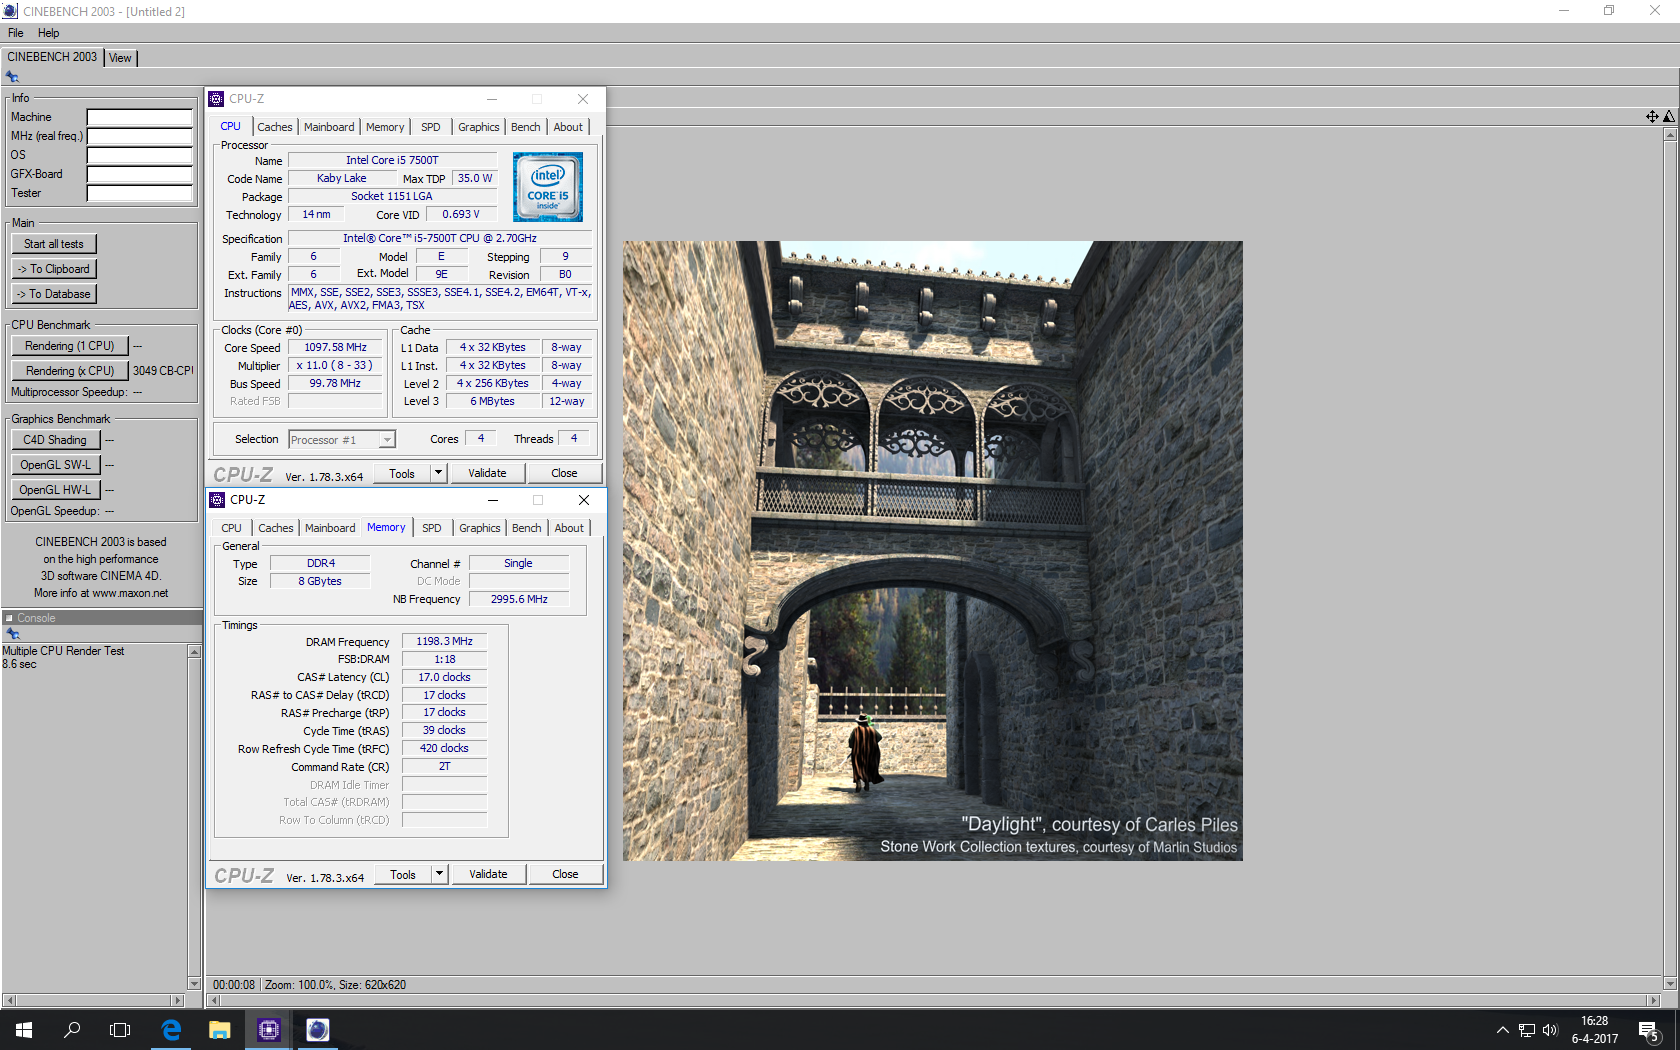The image size is (1680, 1050).
Task: Click the network tray icon
Action: click(x=1527, y=1030)
